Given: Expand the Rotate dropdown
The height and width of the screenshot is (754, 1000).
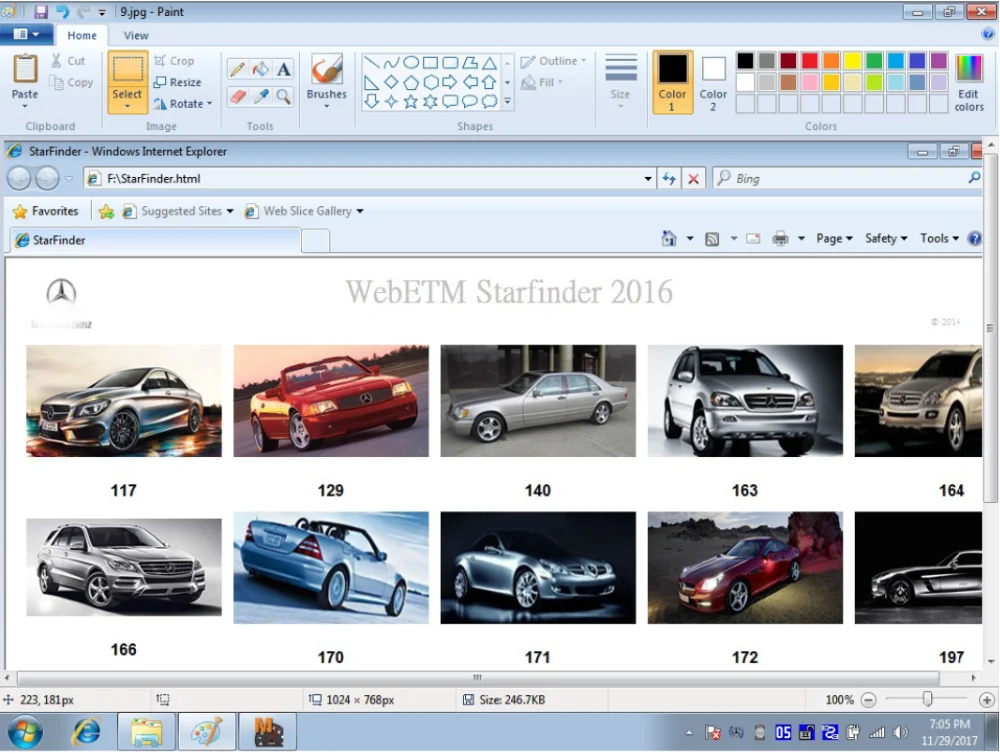Looking at the screenshot, I should pos(184,103).
